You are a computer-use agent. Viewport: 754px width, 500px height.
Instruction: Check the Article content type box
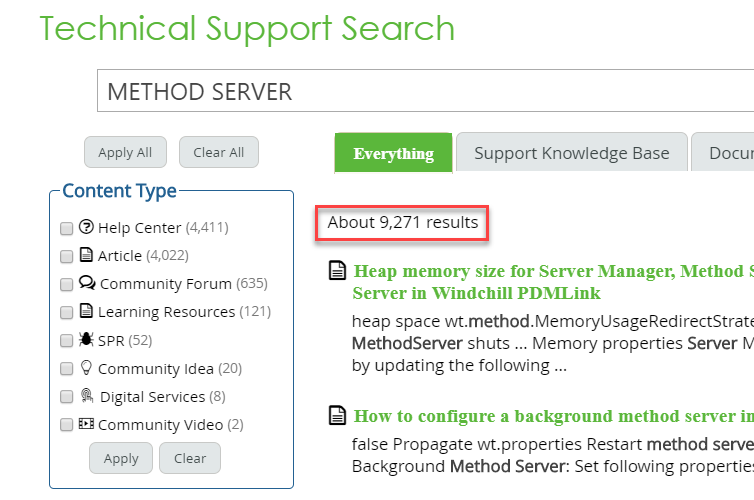point(67,256)
